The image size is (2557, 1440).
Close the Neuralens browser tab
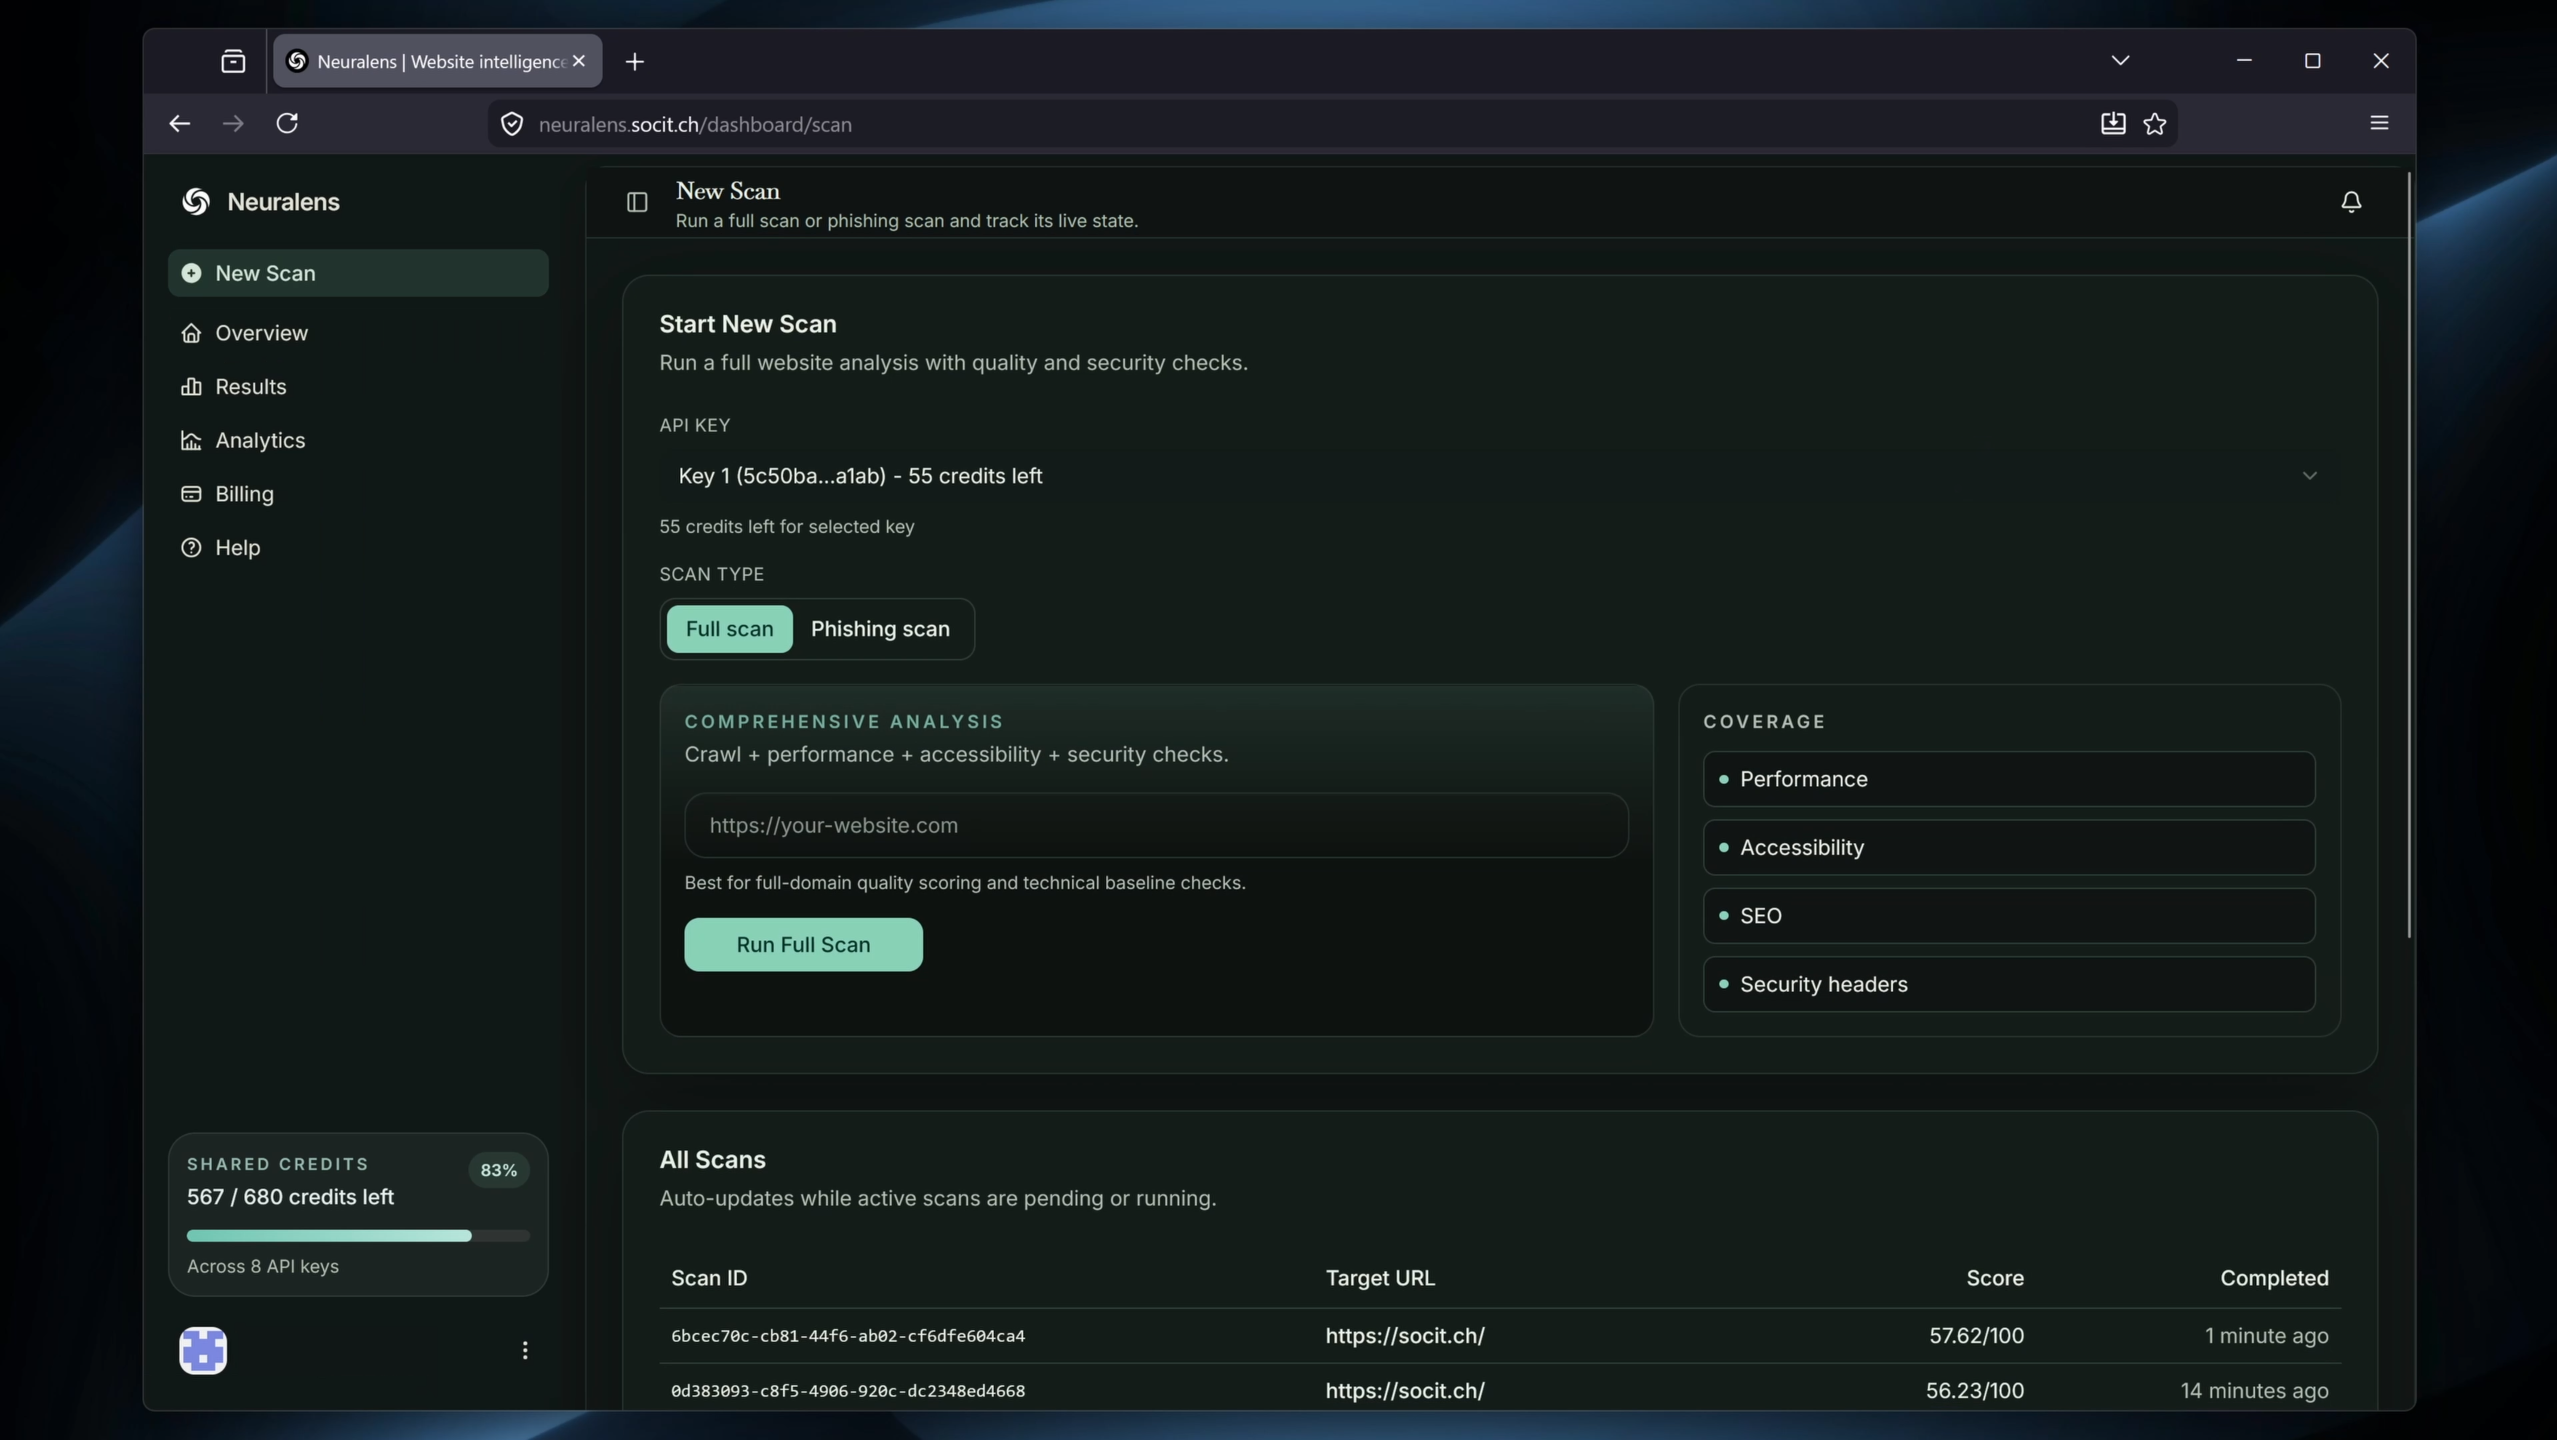pyautogui.click(x=579, y=62)
